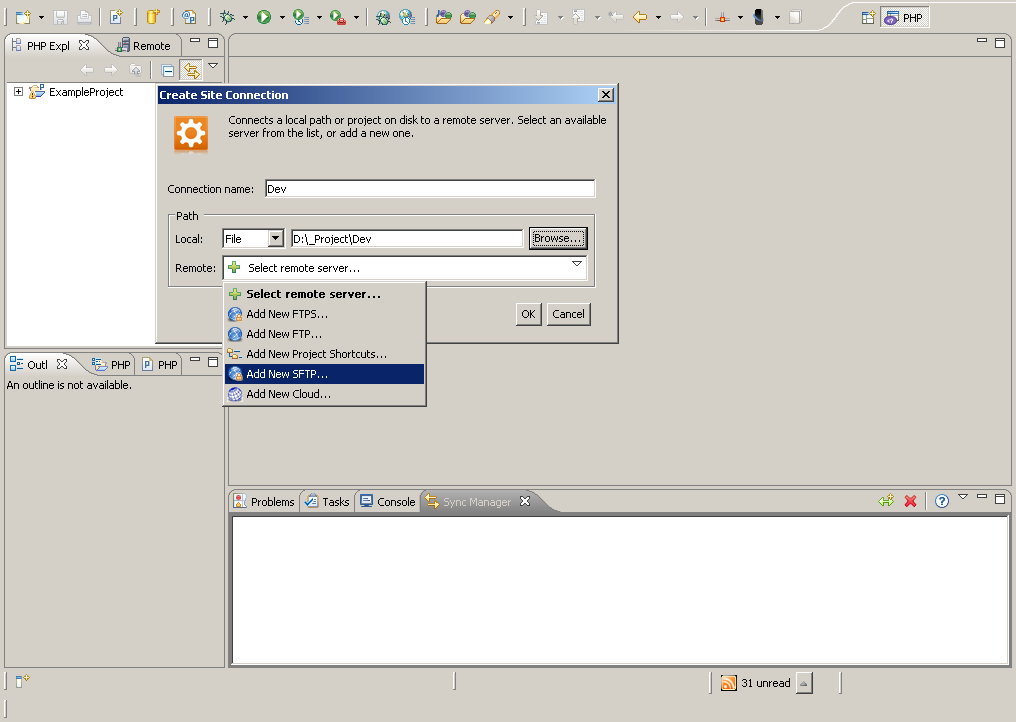1016x722 pixels.
Task: Click the Debug bug icon in toolbar
Action: click(228, 17)
